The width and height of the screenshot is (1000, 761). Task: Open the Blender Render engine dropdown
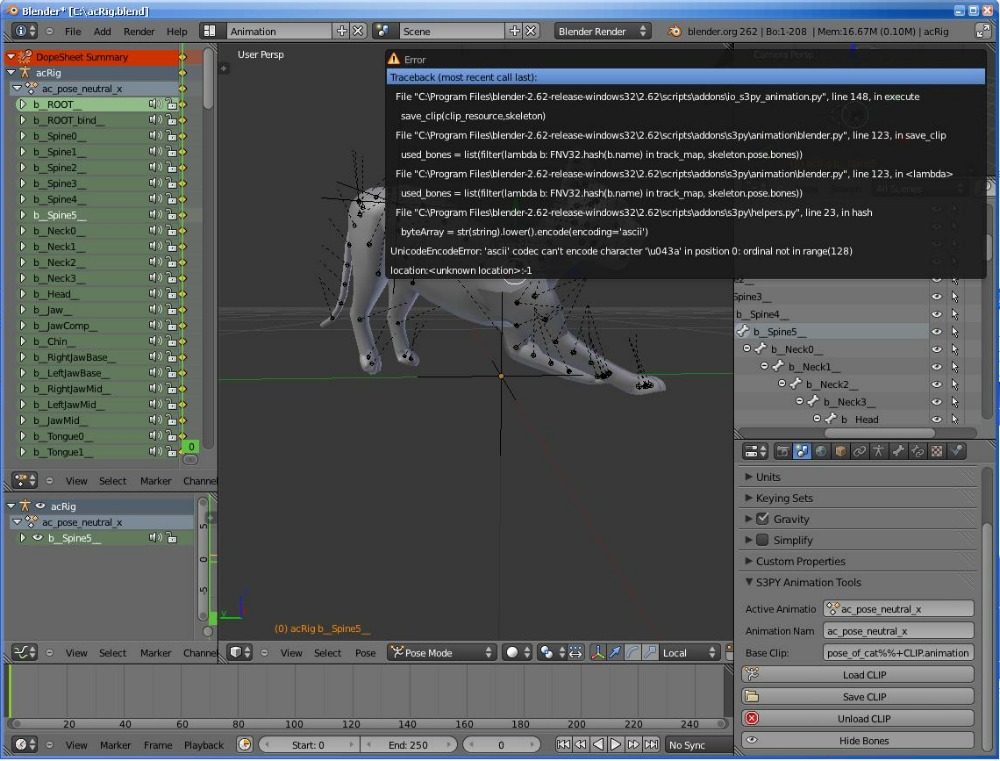coord(602,31)
